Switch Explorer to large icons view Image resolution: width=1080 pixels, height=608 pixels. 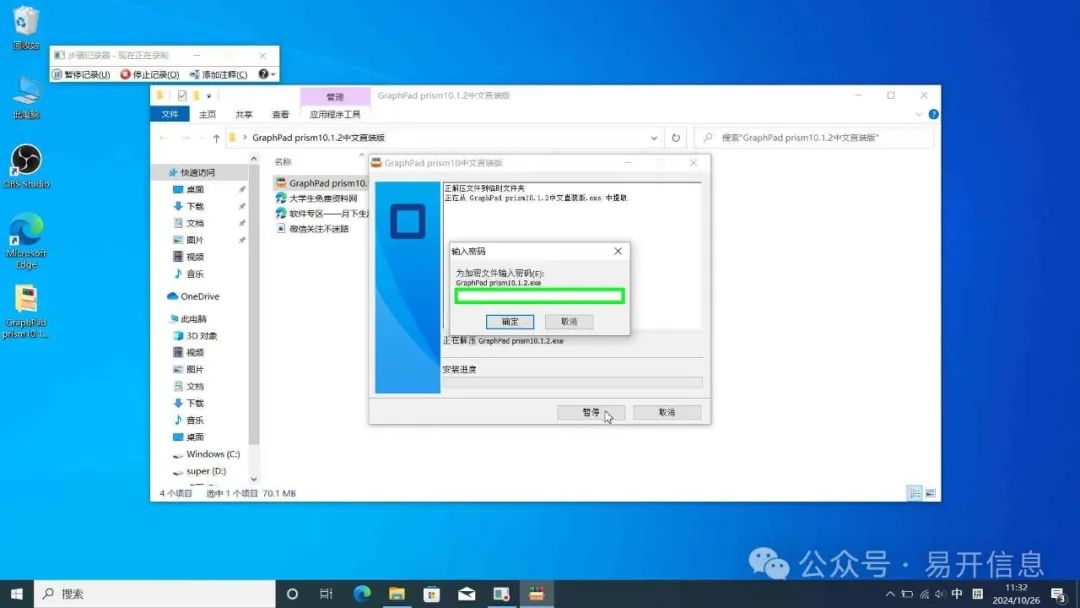tap(930, 493)
